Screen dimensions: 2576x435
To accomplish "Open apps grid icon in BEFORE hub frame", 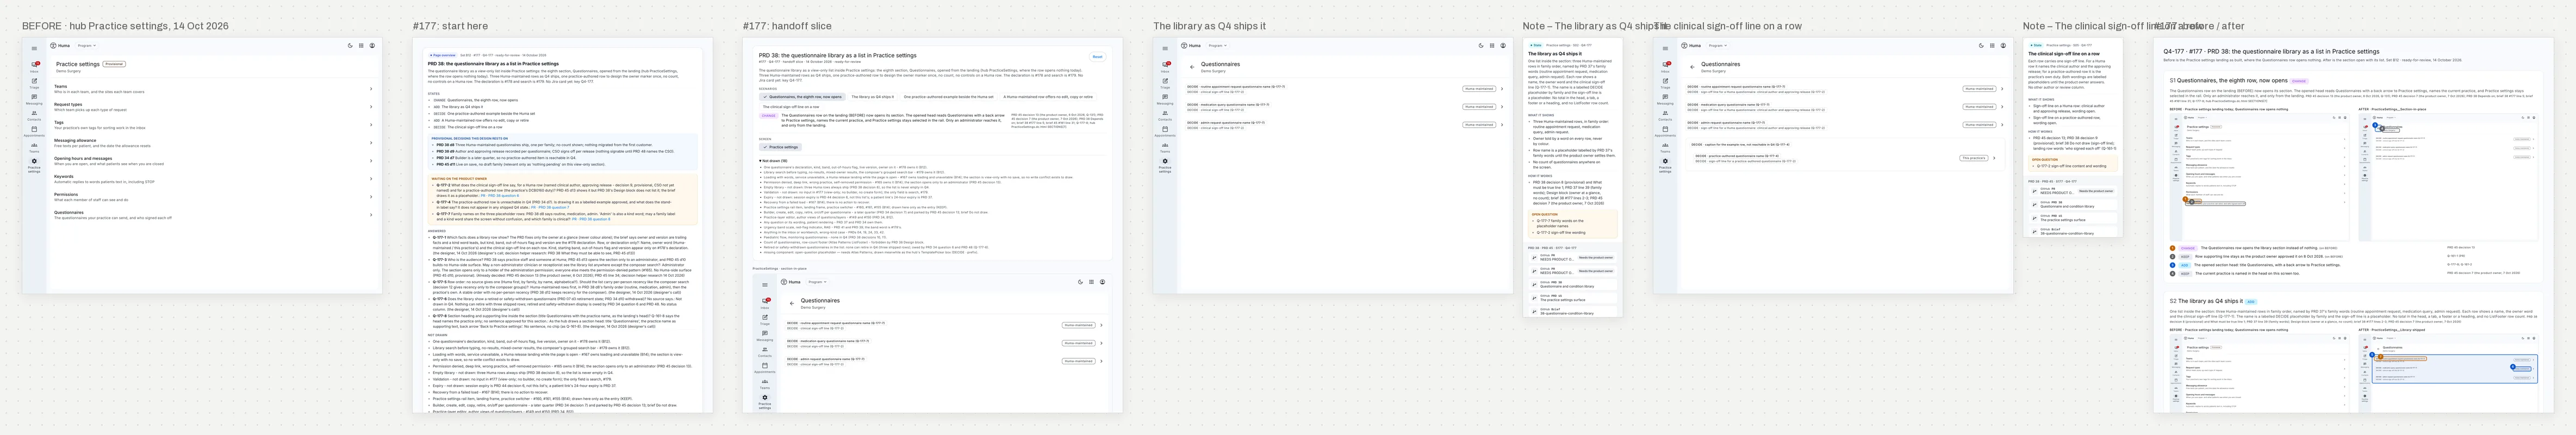I will (361, 45).
